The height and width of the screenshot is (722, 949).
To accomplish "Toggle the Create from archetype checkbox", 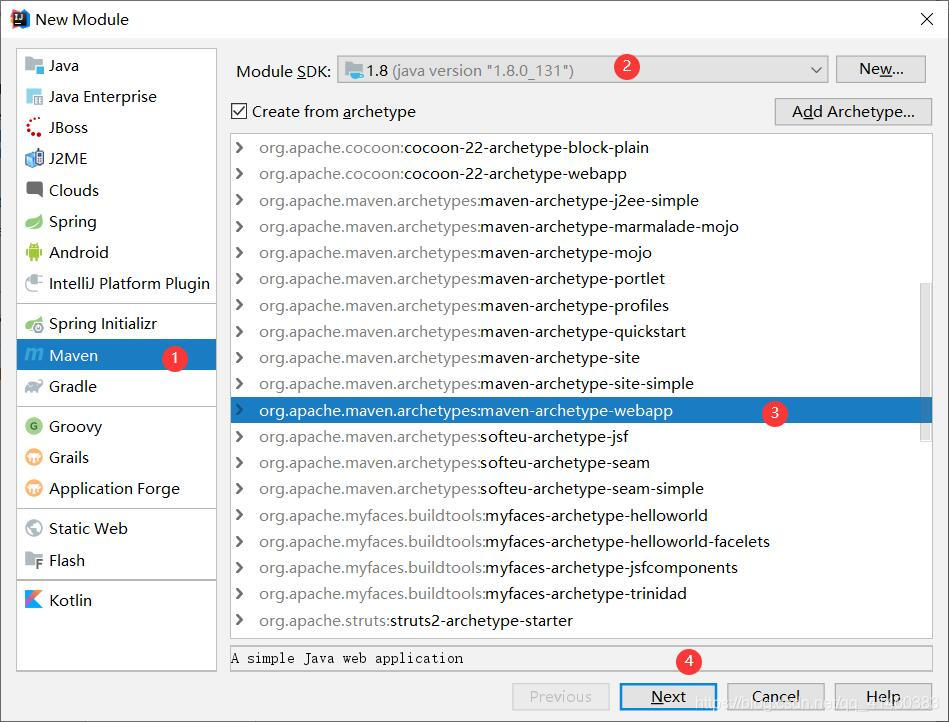I will point(239,111).
